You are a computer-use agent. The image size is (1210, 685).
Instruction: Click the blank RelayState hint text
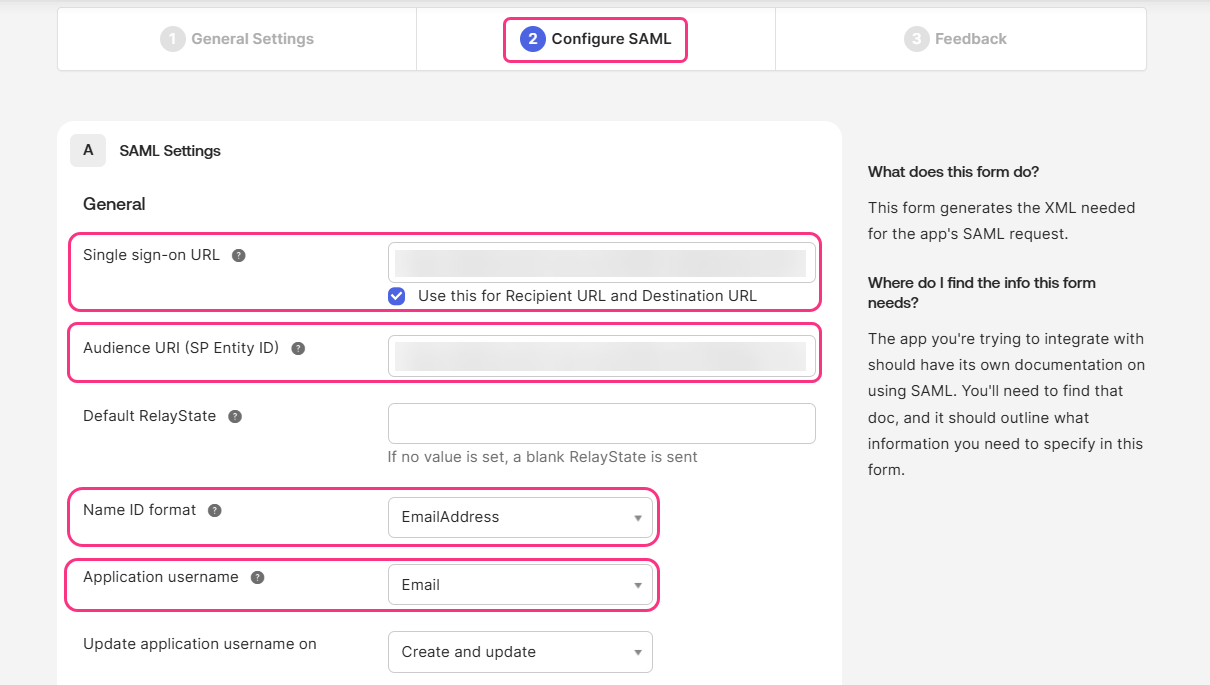[x=543, y=457]
